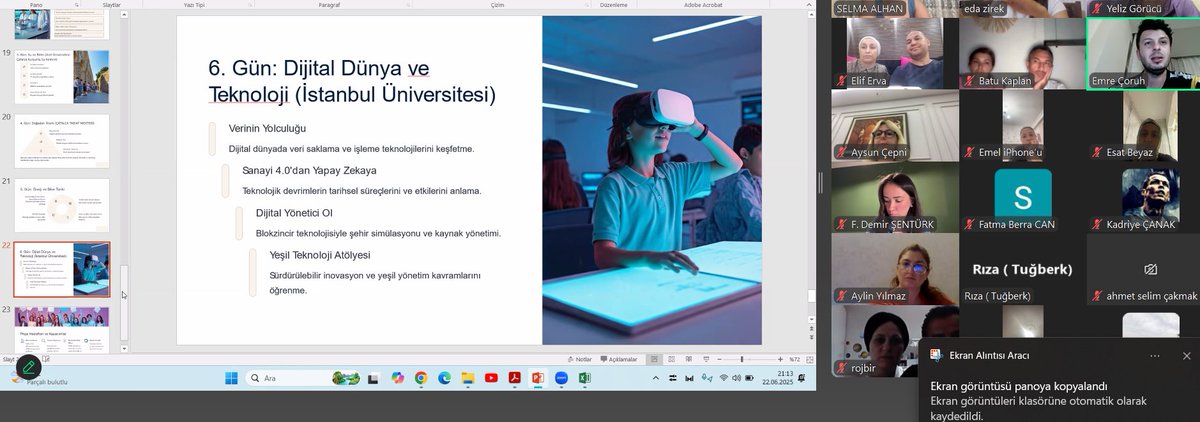The width and height of the screenshot is (1200, 422).
Task: Select slide 22 thumbnail
Action: [x=62, y=270]
